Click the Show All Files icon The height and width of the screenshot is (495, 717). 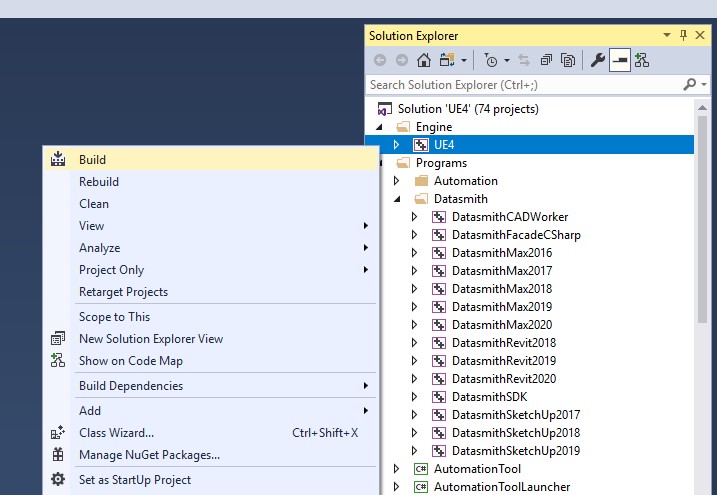coord(568,60)
